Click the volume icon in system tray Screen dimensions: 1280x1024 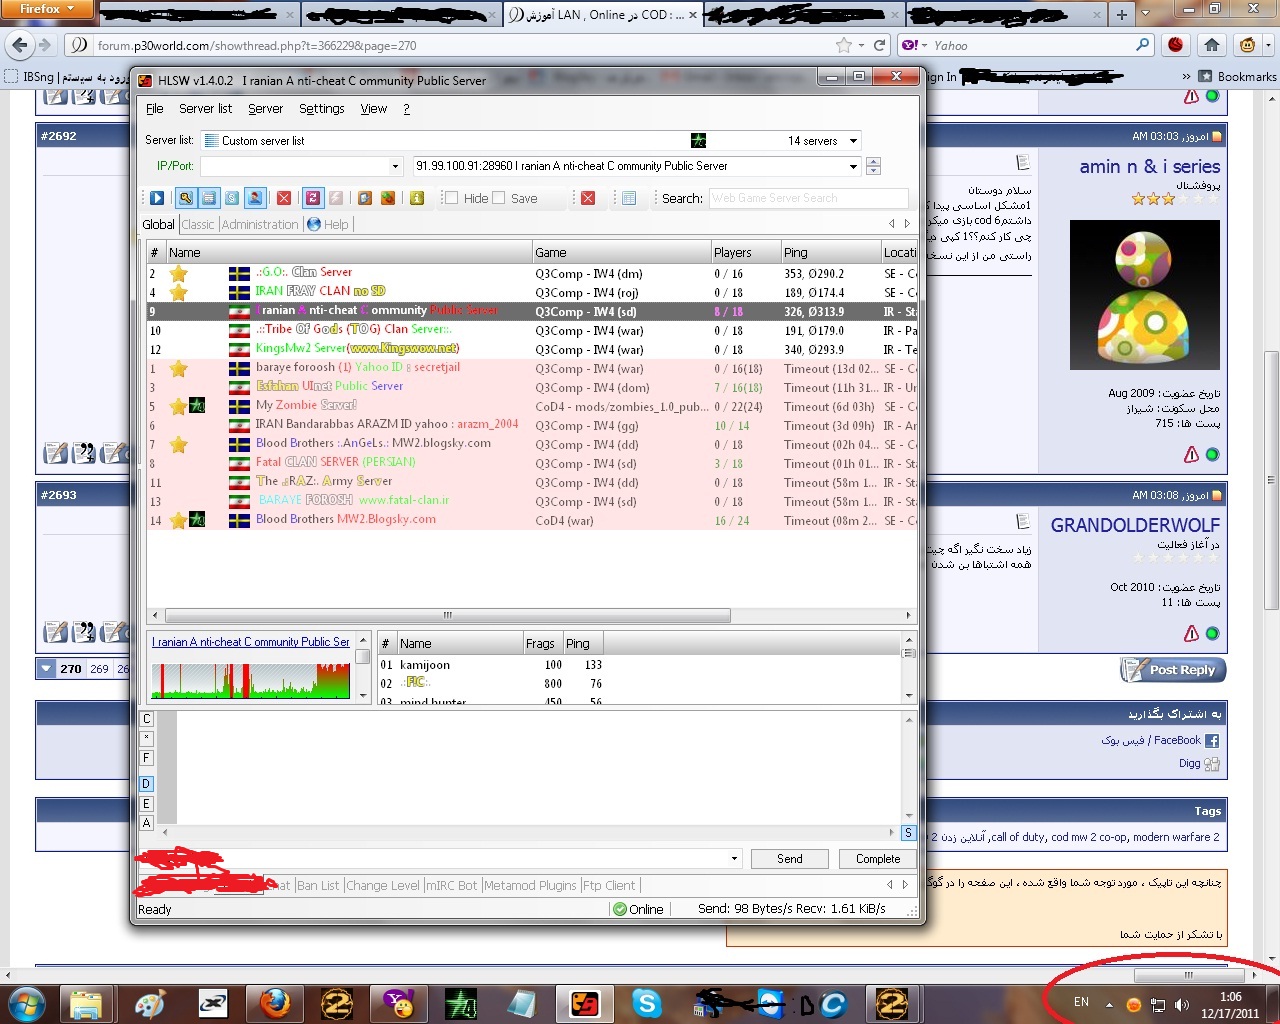tap(1182, 1005)
